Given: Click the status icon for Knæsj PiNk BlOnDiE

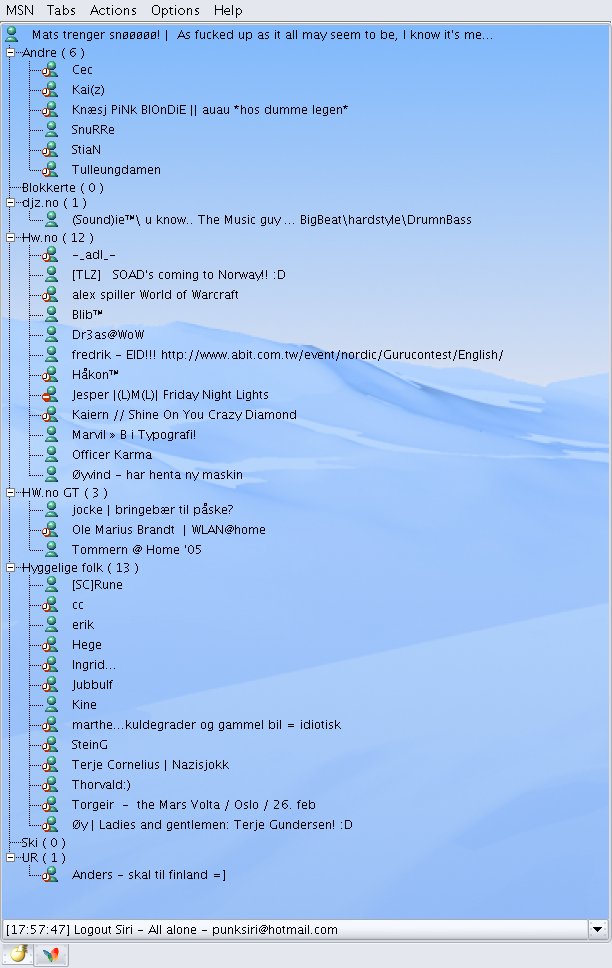Looking at the screenshot, I should [50, 110].
